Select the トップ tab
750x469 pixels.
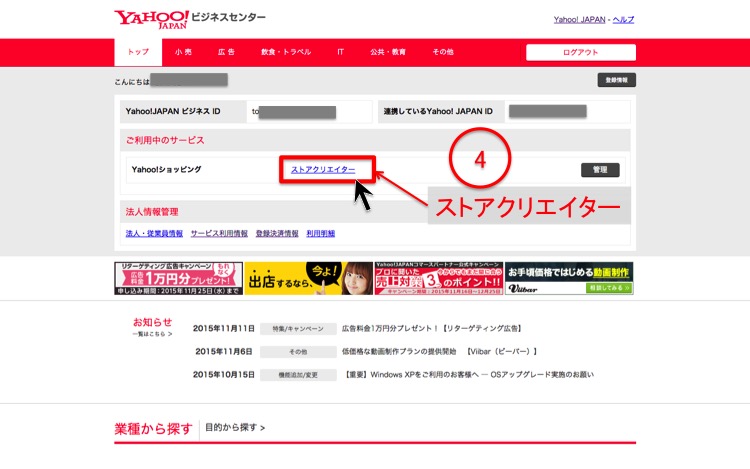[x=138, y=52]
